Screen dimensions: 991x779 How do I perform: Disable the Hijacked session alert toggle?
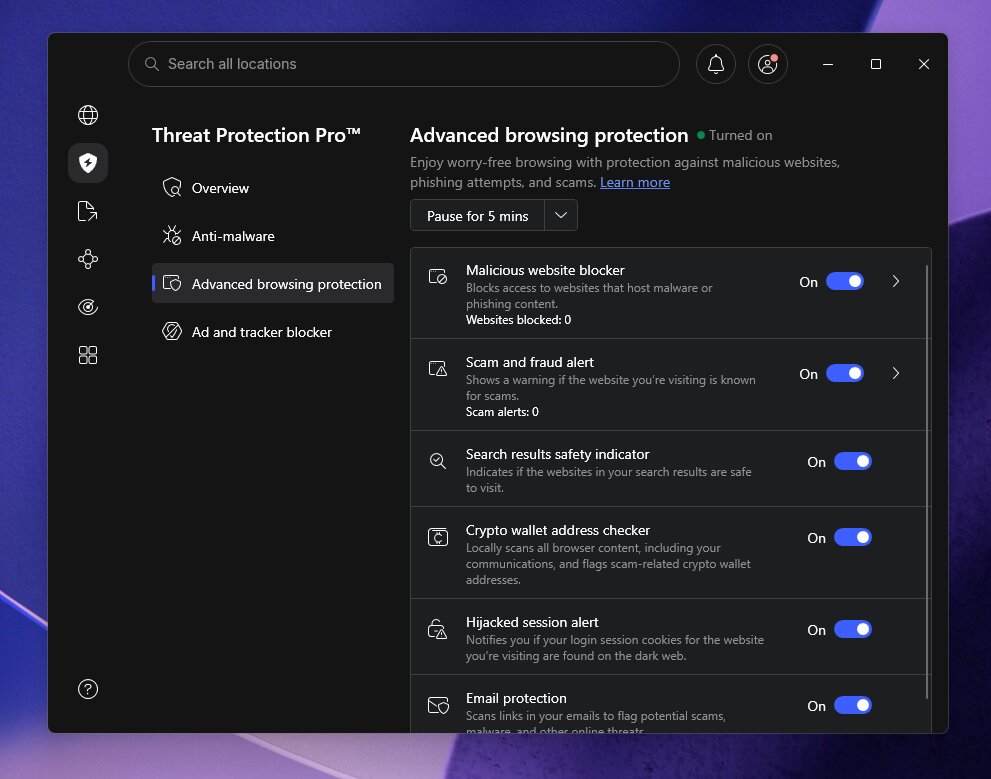853,629
